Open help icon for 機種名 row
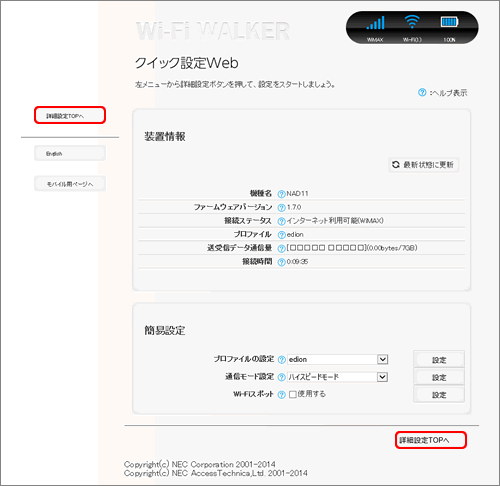The width and height of the screenshot is (500, 486). click(281, 194)
